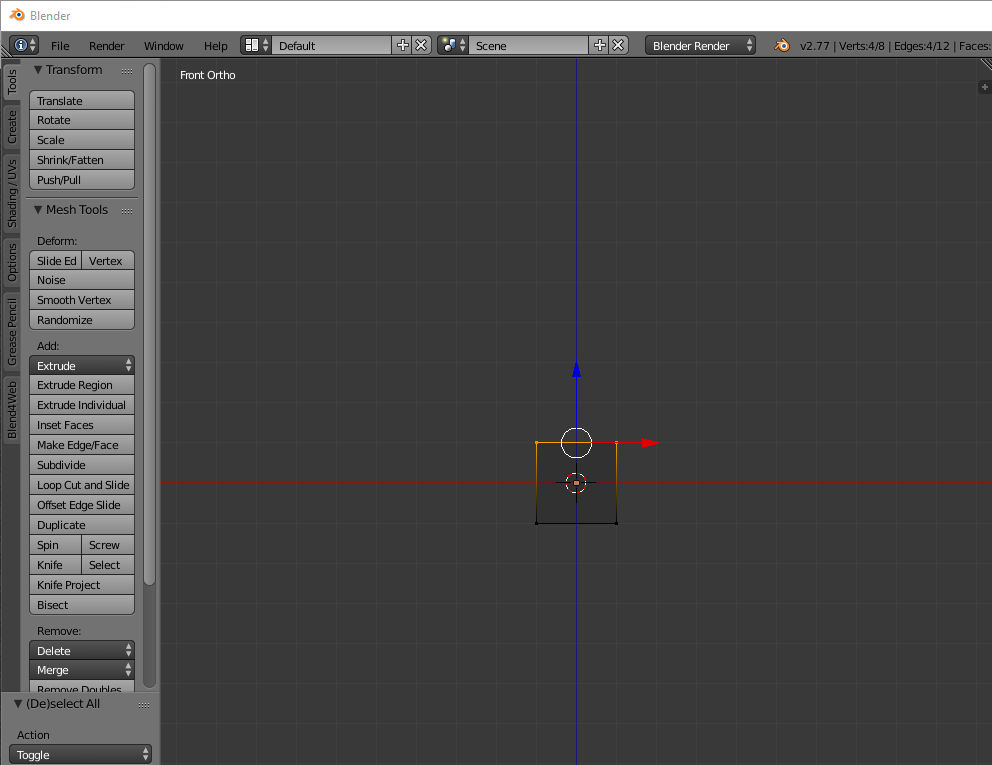Click the Shrink/Fatten button
The height and width of the screenshot is (765, 992).
82,160
